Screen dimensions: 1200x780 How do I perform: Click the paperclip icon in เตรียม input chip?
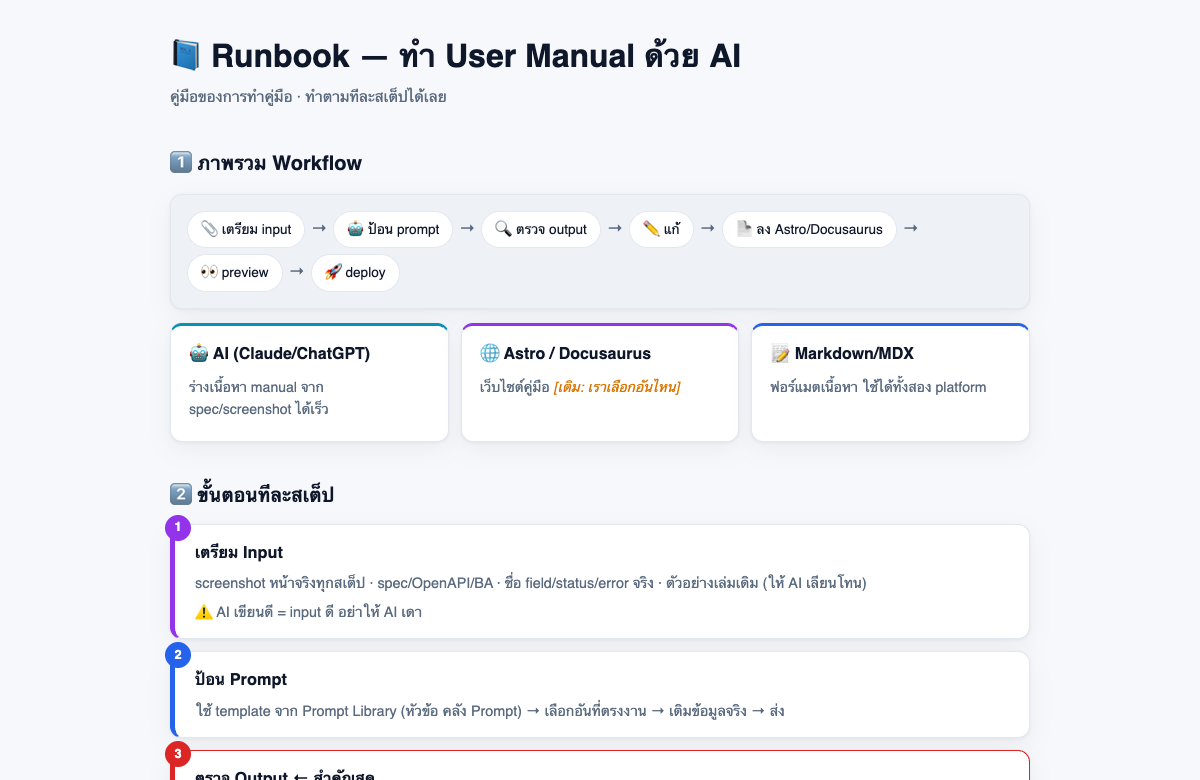(x=209, y=229)
